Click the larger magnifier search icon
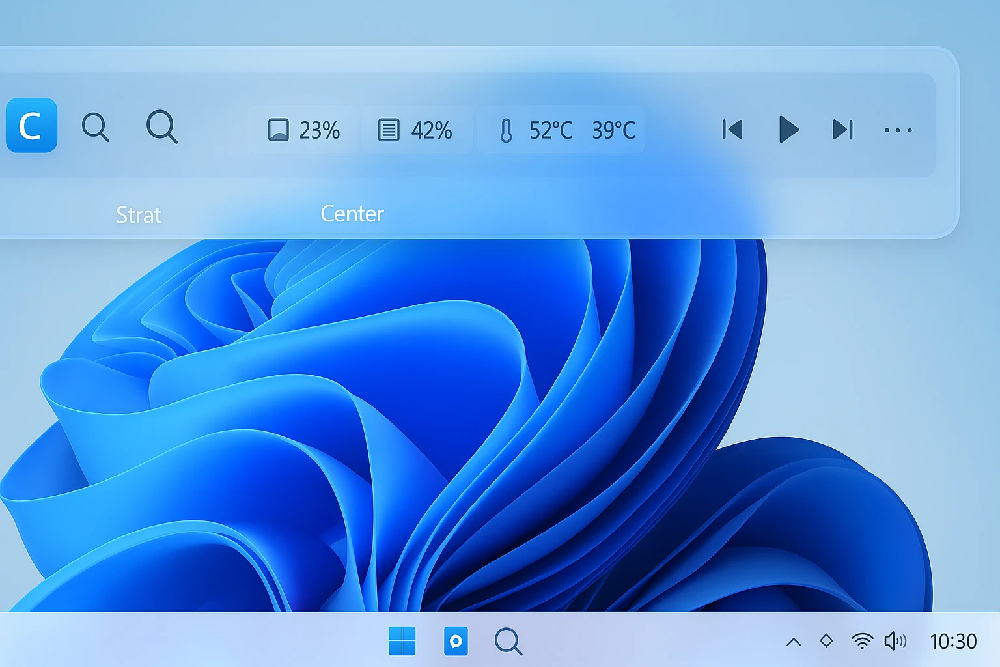 pyautogui.click(x=162, y=126)
